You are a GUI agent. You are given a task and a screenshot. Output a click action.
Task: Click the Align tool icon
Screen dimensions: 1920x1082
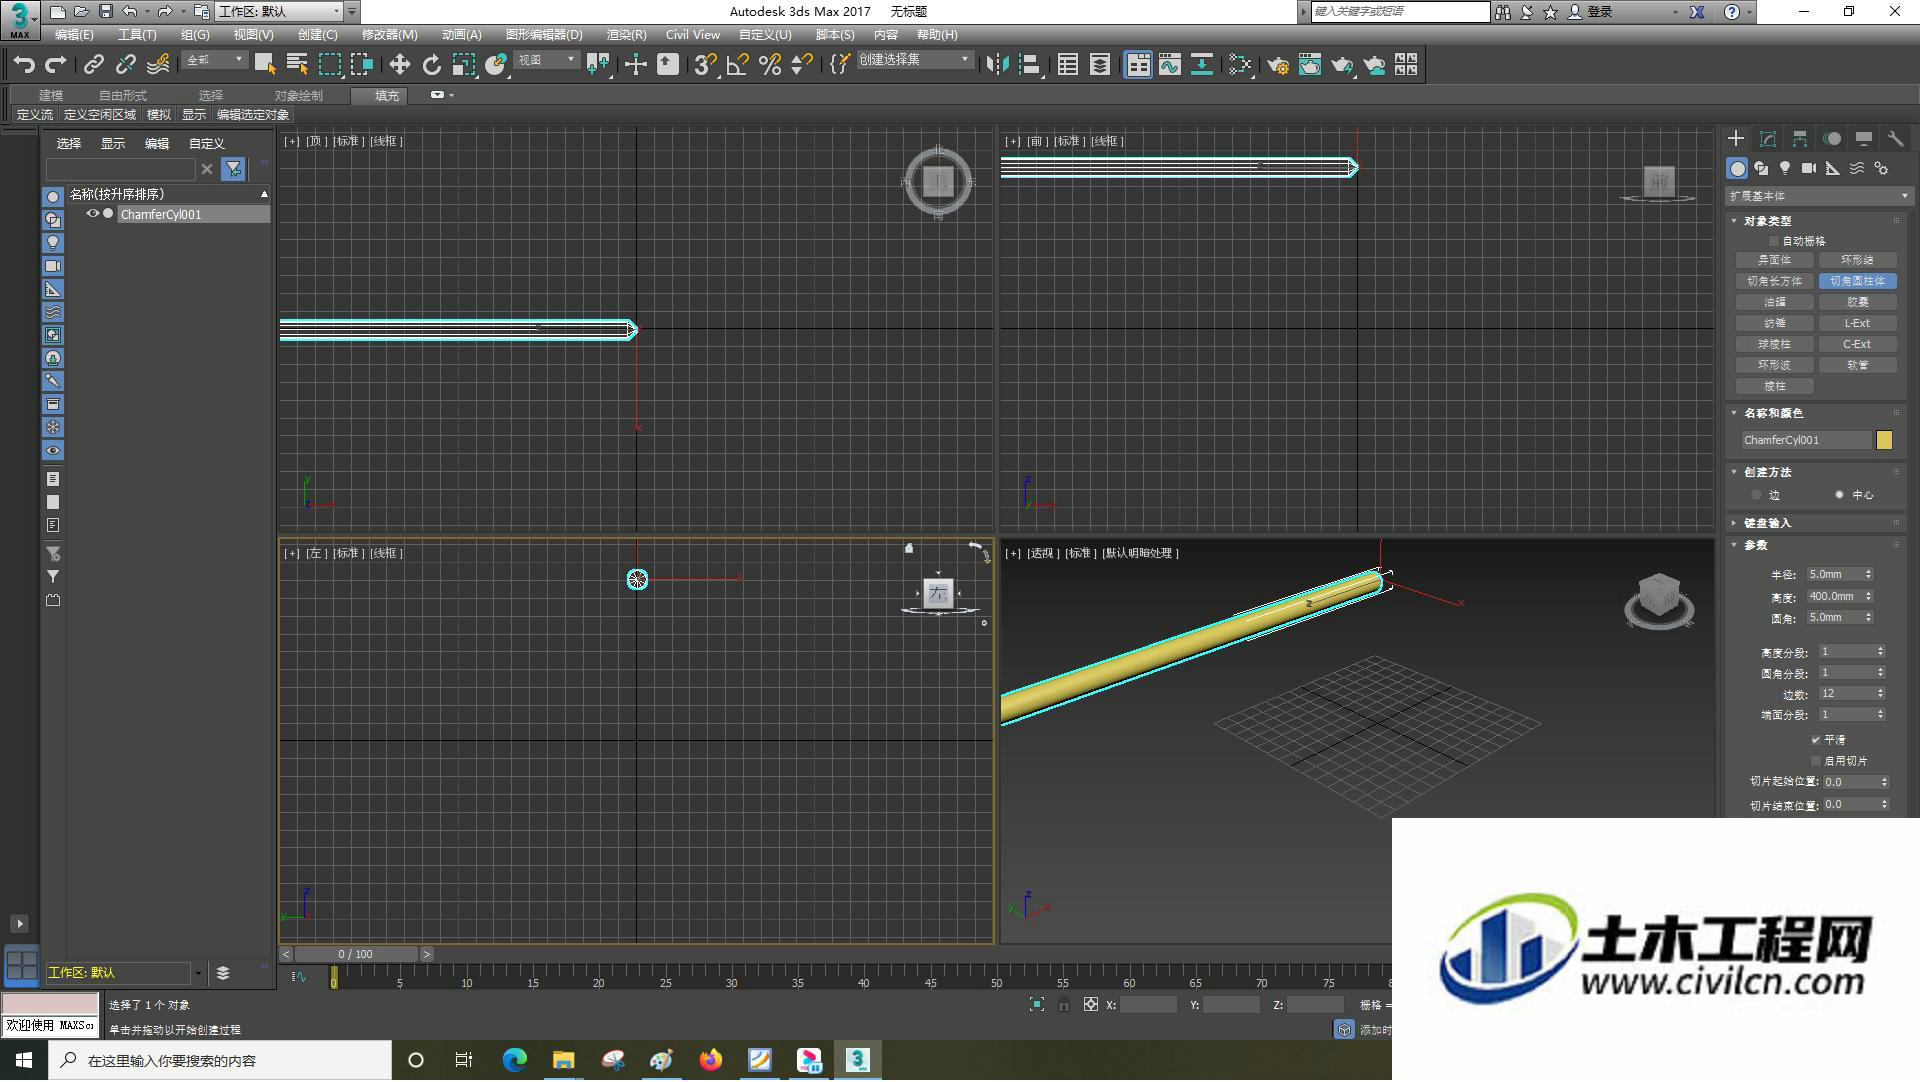(1029, 65)
